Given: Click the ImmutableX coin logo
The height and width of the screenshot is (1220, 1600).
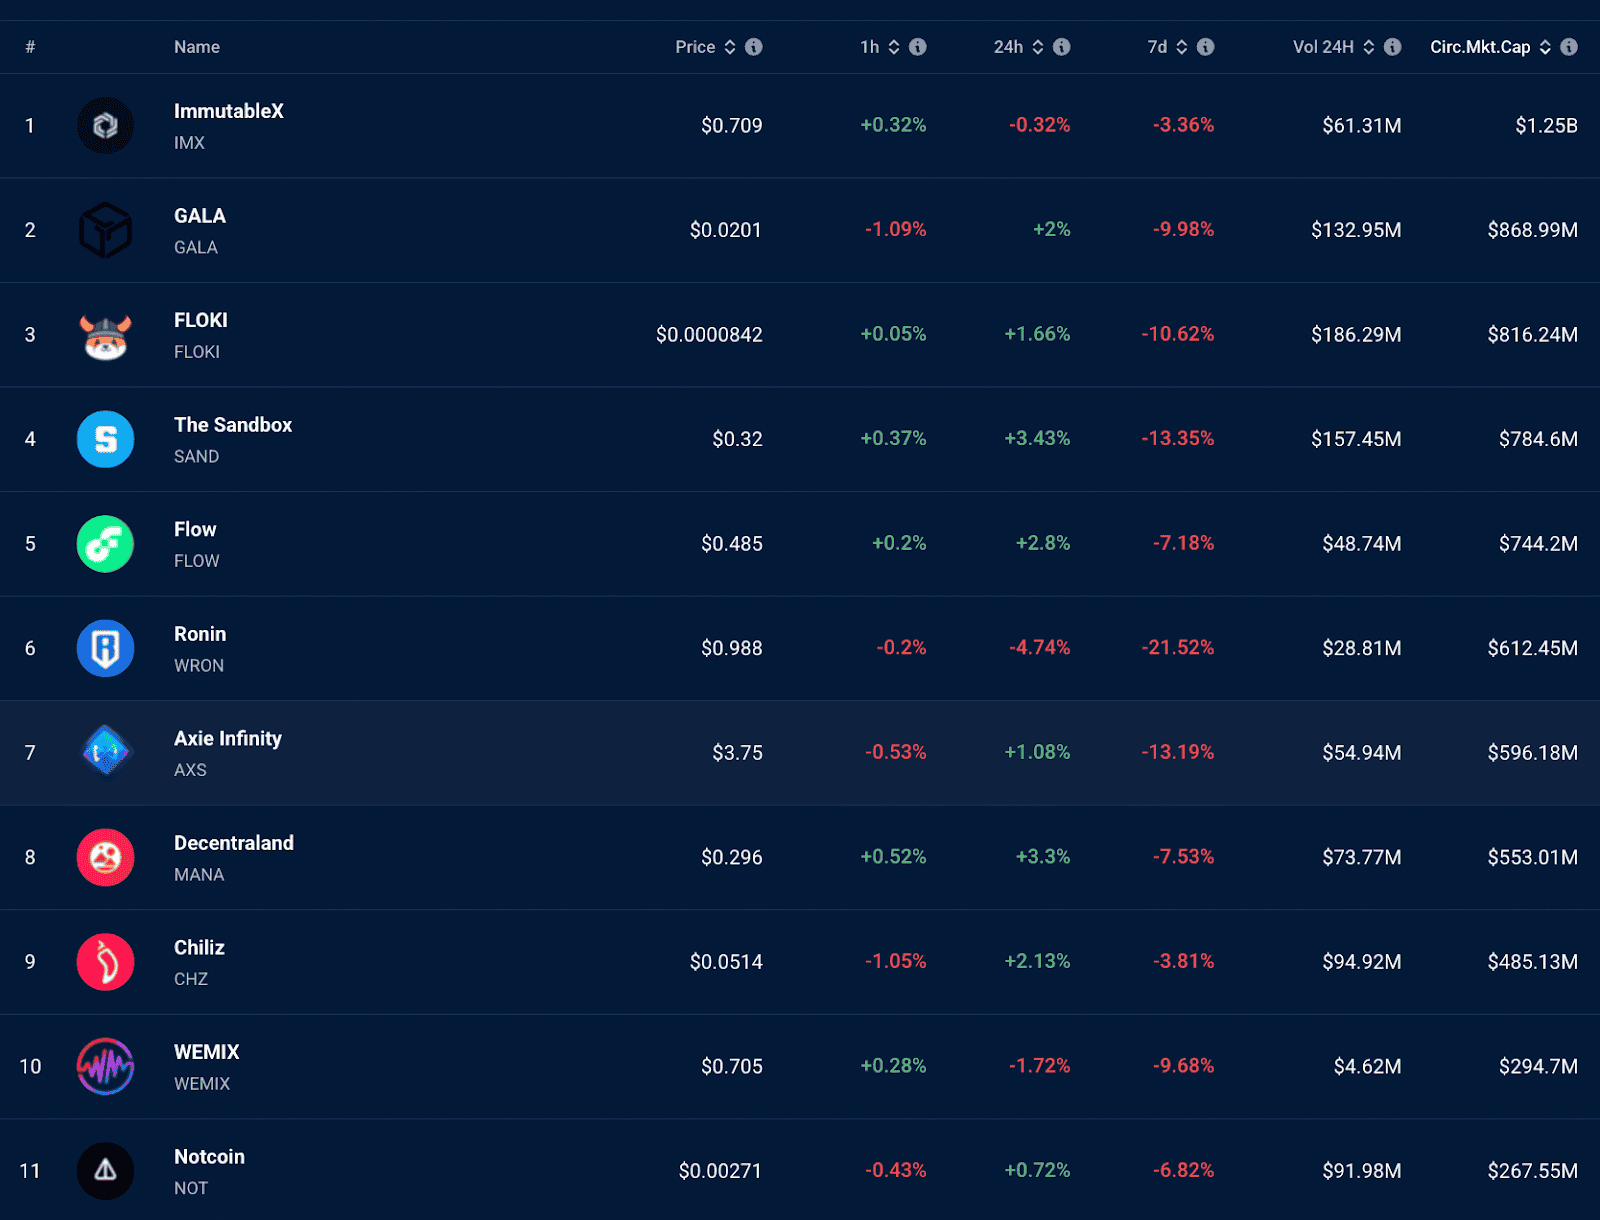Looking at the screenshot, I should pos(105,126).
